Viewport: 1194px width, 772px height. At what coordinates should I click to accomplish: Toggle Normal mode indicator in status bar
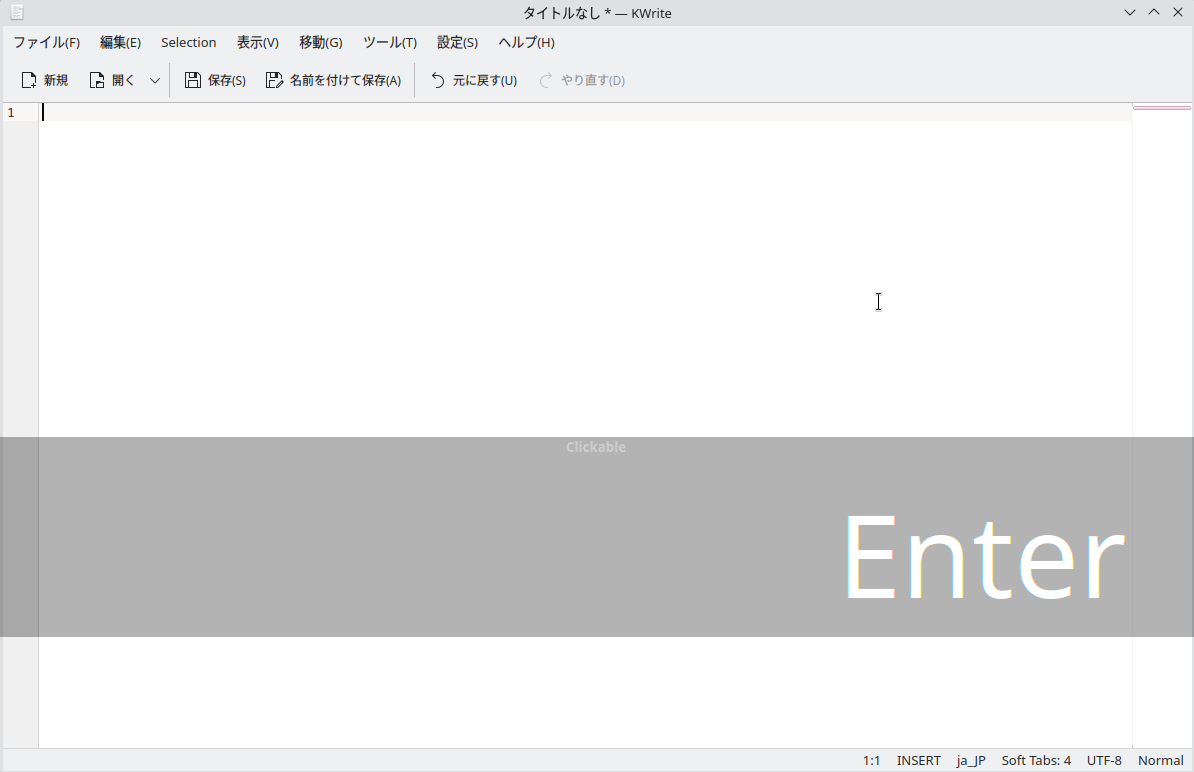click(1161, 760)
